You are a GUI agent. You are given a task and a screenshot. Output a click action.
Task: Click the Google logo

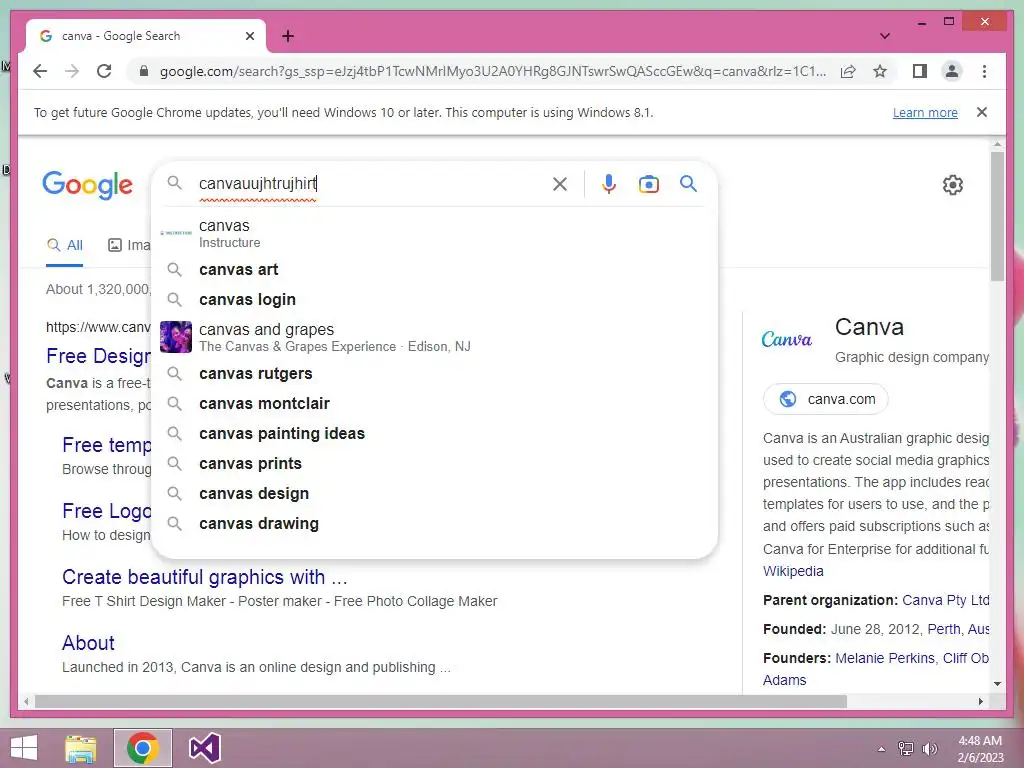[x=88, y=185]
